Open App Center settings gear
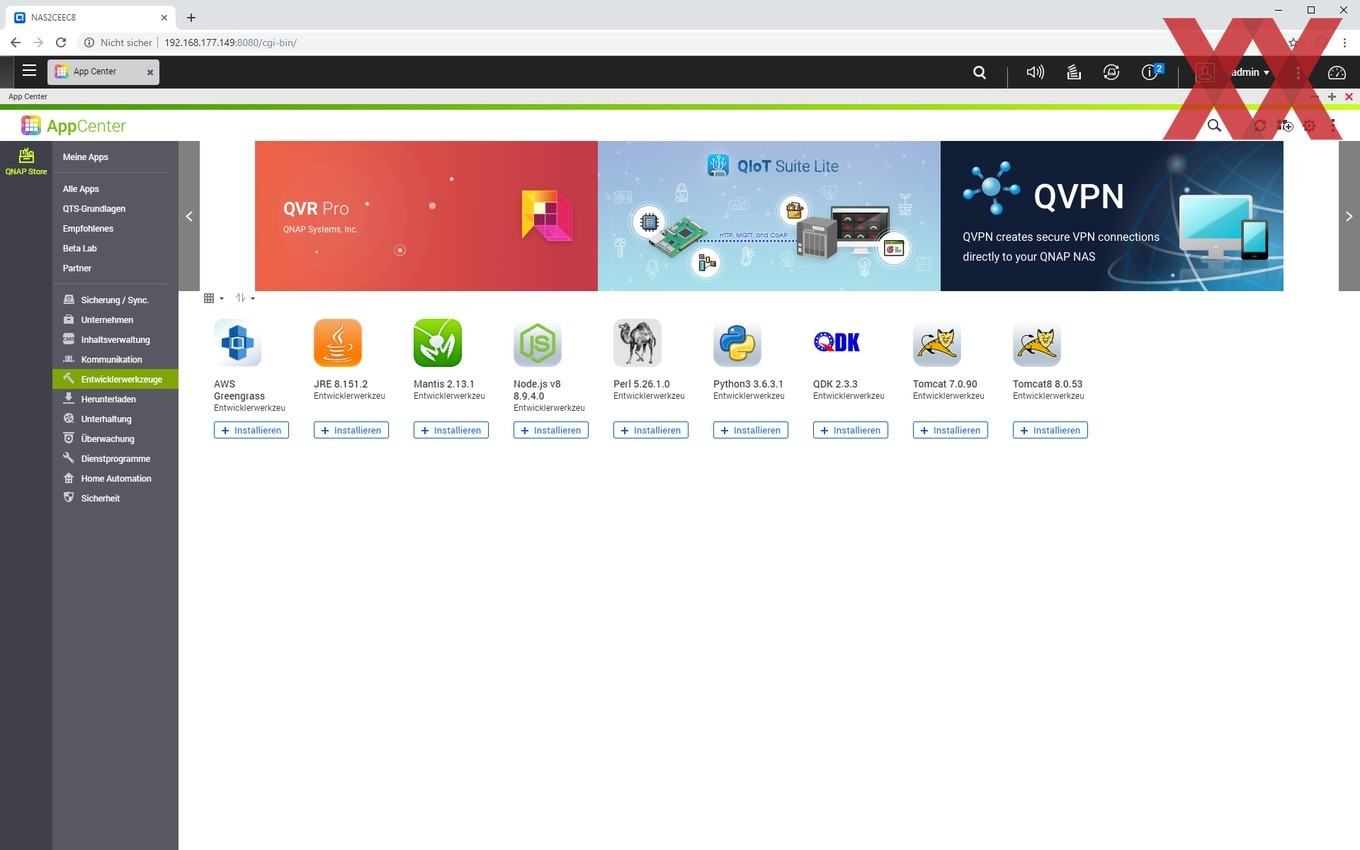 1309,125
